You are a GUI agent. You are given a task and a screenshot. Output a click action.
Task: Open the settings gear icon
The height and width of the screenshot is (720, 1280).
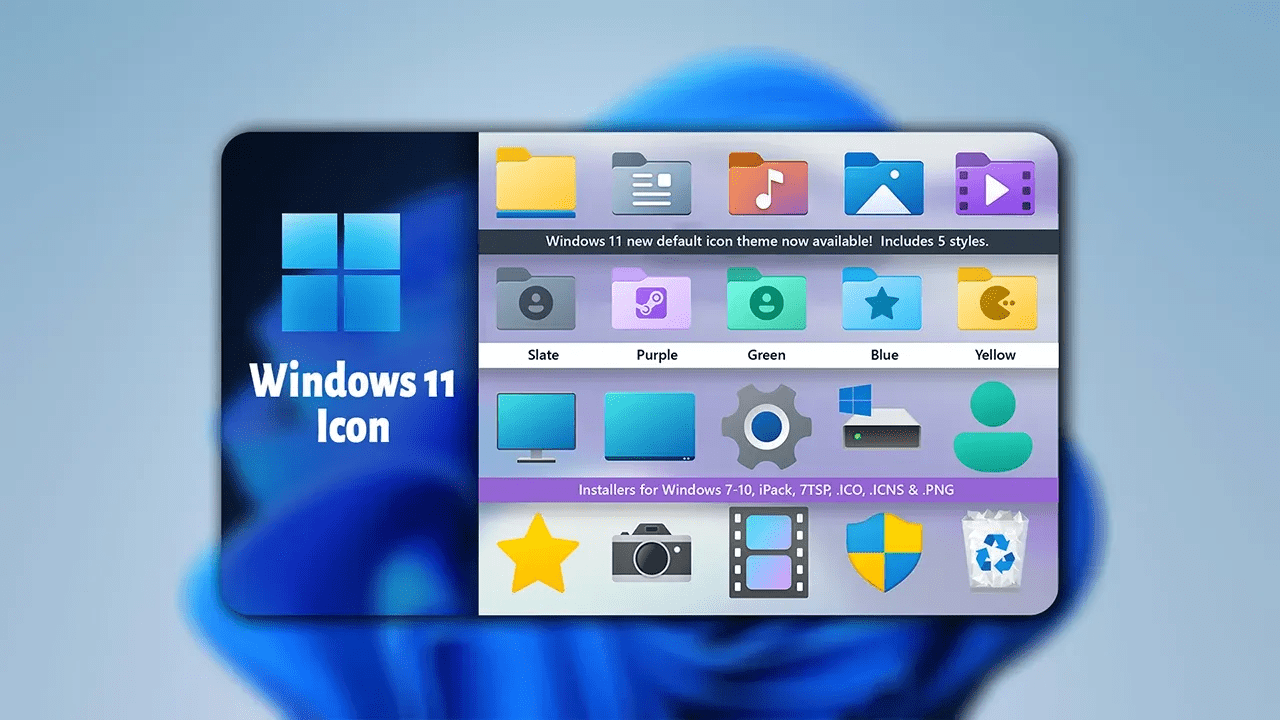coord(767,427)
